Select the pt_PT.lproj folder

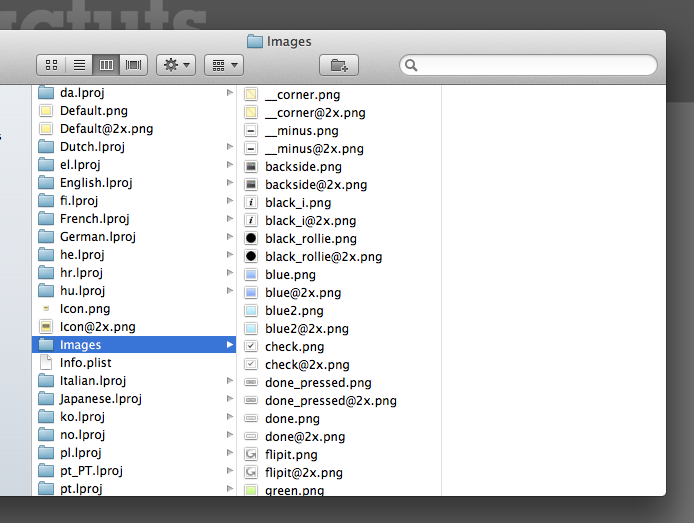tap(134, 470)
